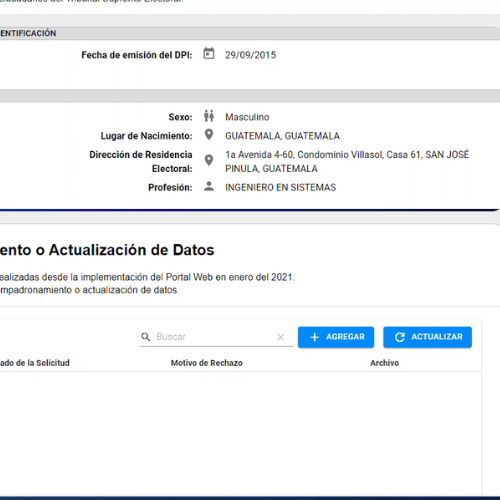Click the calendar icon beside DPI emission date
Viewport: 500px width, 500px height.
click(x=209, y=54)
